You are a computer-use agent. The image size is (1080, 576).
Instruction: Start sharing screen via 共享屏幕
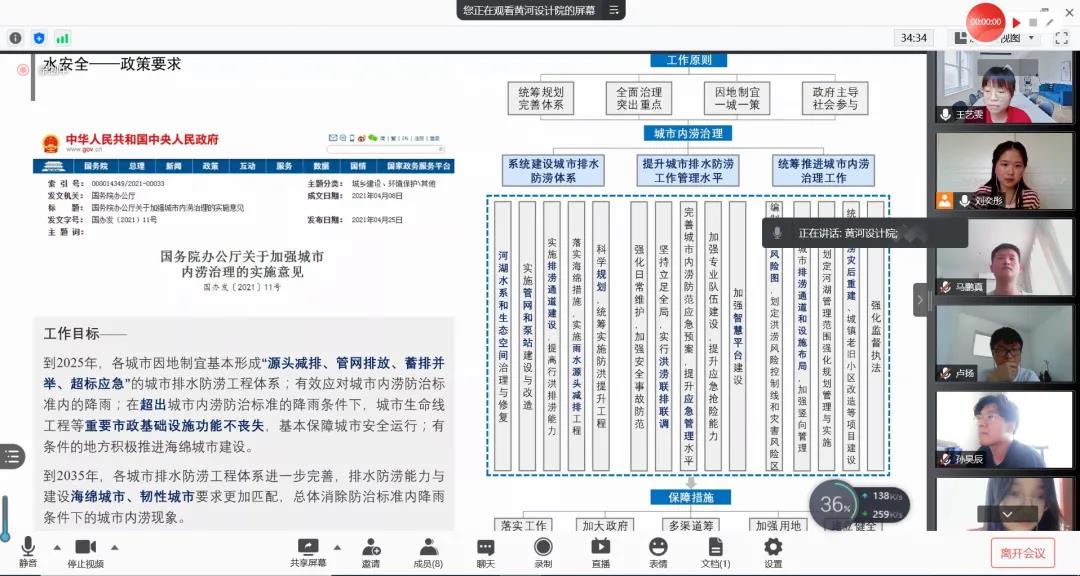(308, 552)
